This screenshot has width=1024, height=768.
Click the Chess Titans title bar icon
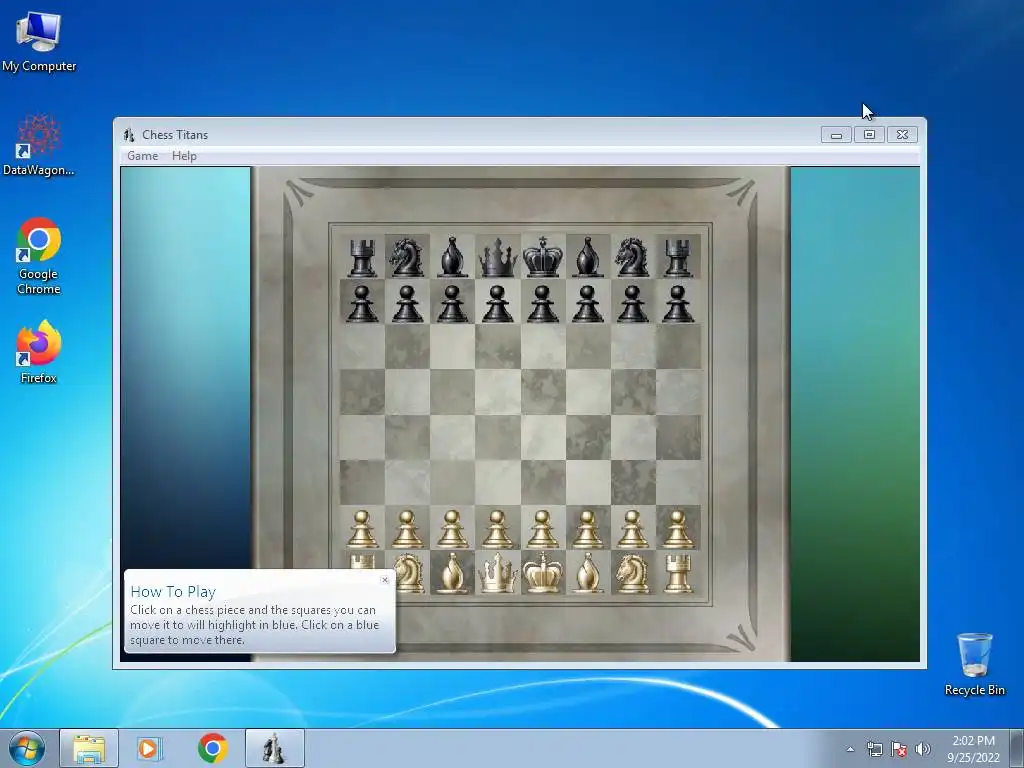click(129, 135)
